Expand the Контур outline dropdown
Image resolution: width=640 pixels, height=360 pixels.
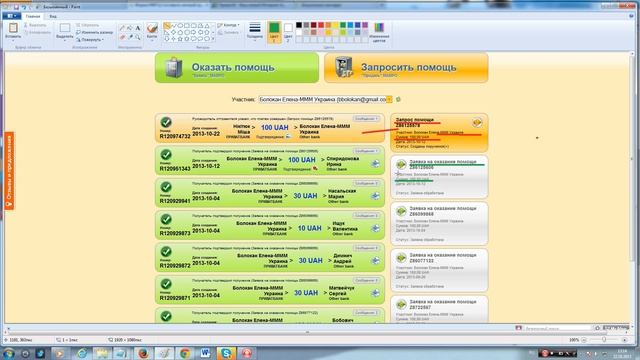click(x=229, y=25)
